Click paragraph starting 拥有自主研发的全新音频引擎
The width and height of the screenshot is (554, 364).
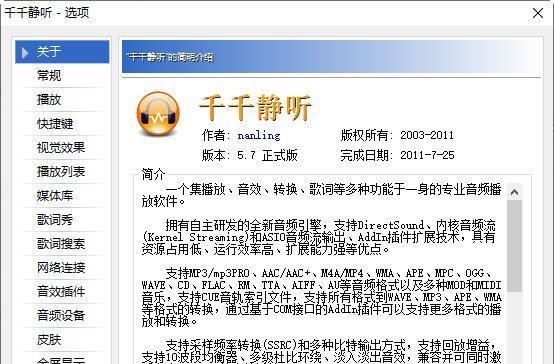[319, 237]
